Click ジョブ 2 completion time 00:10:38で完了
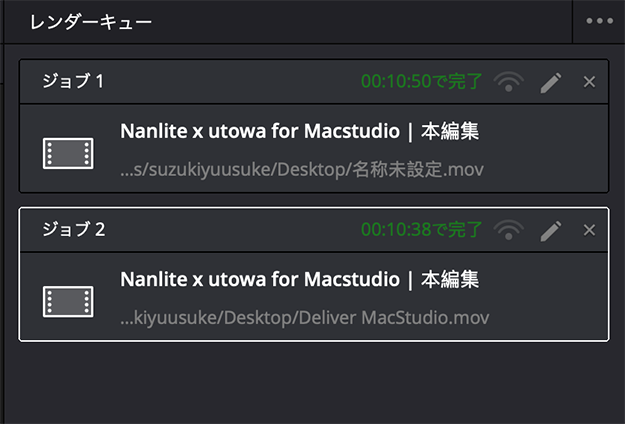This screenshot has width=625, height=424. [421, 230]
